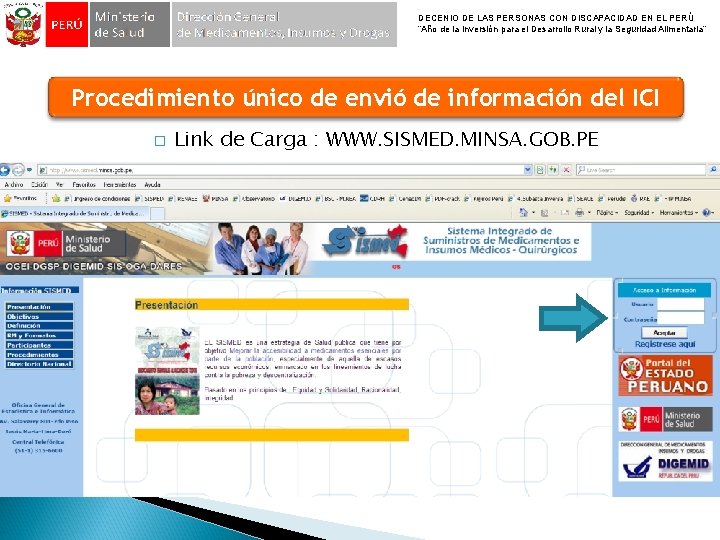Click the Participantes sidebar link
The image size is (720, 540).
click(39, 345)
